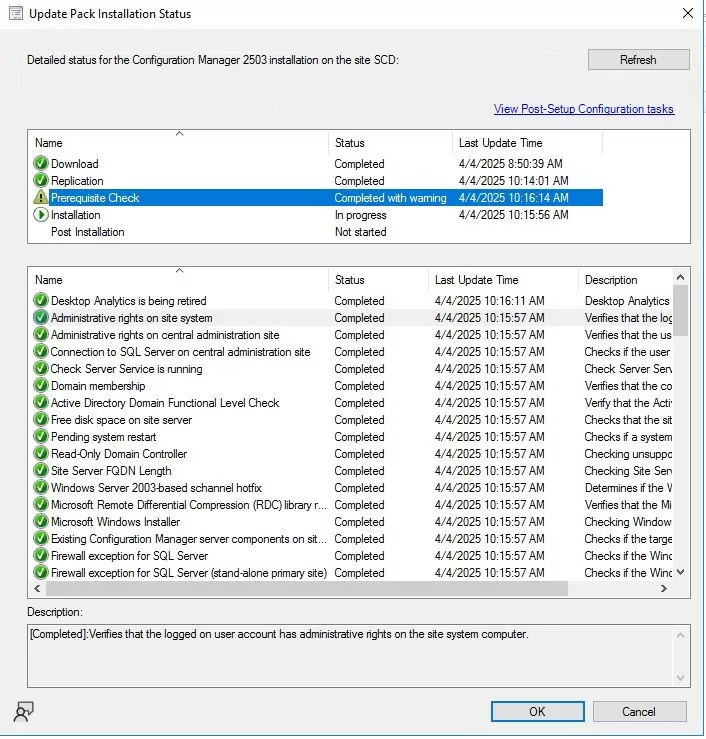Click the check icon beside Microsoft Windows Installer
Image resolution: width=706 pixels, height=739 pixels.
(41, 521)
